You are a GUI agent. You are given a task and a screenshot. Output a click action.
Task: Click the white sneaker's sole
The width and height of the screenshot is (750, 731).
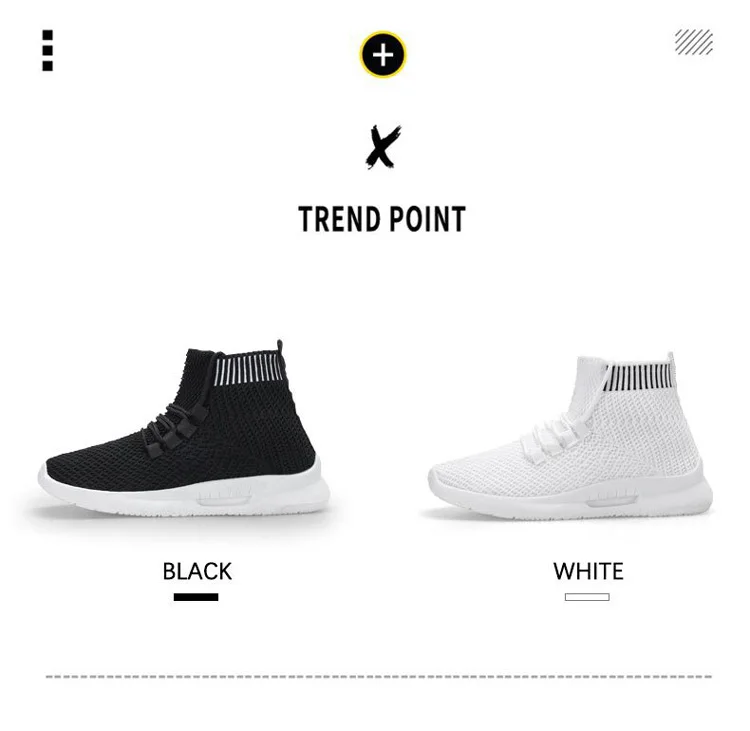(x=571, y=495)
